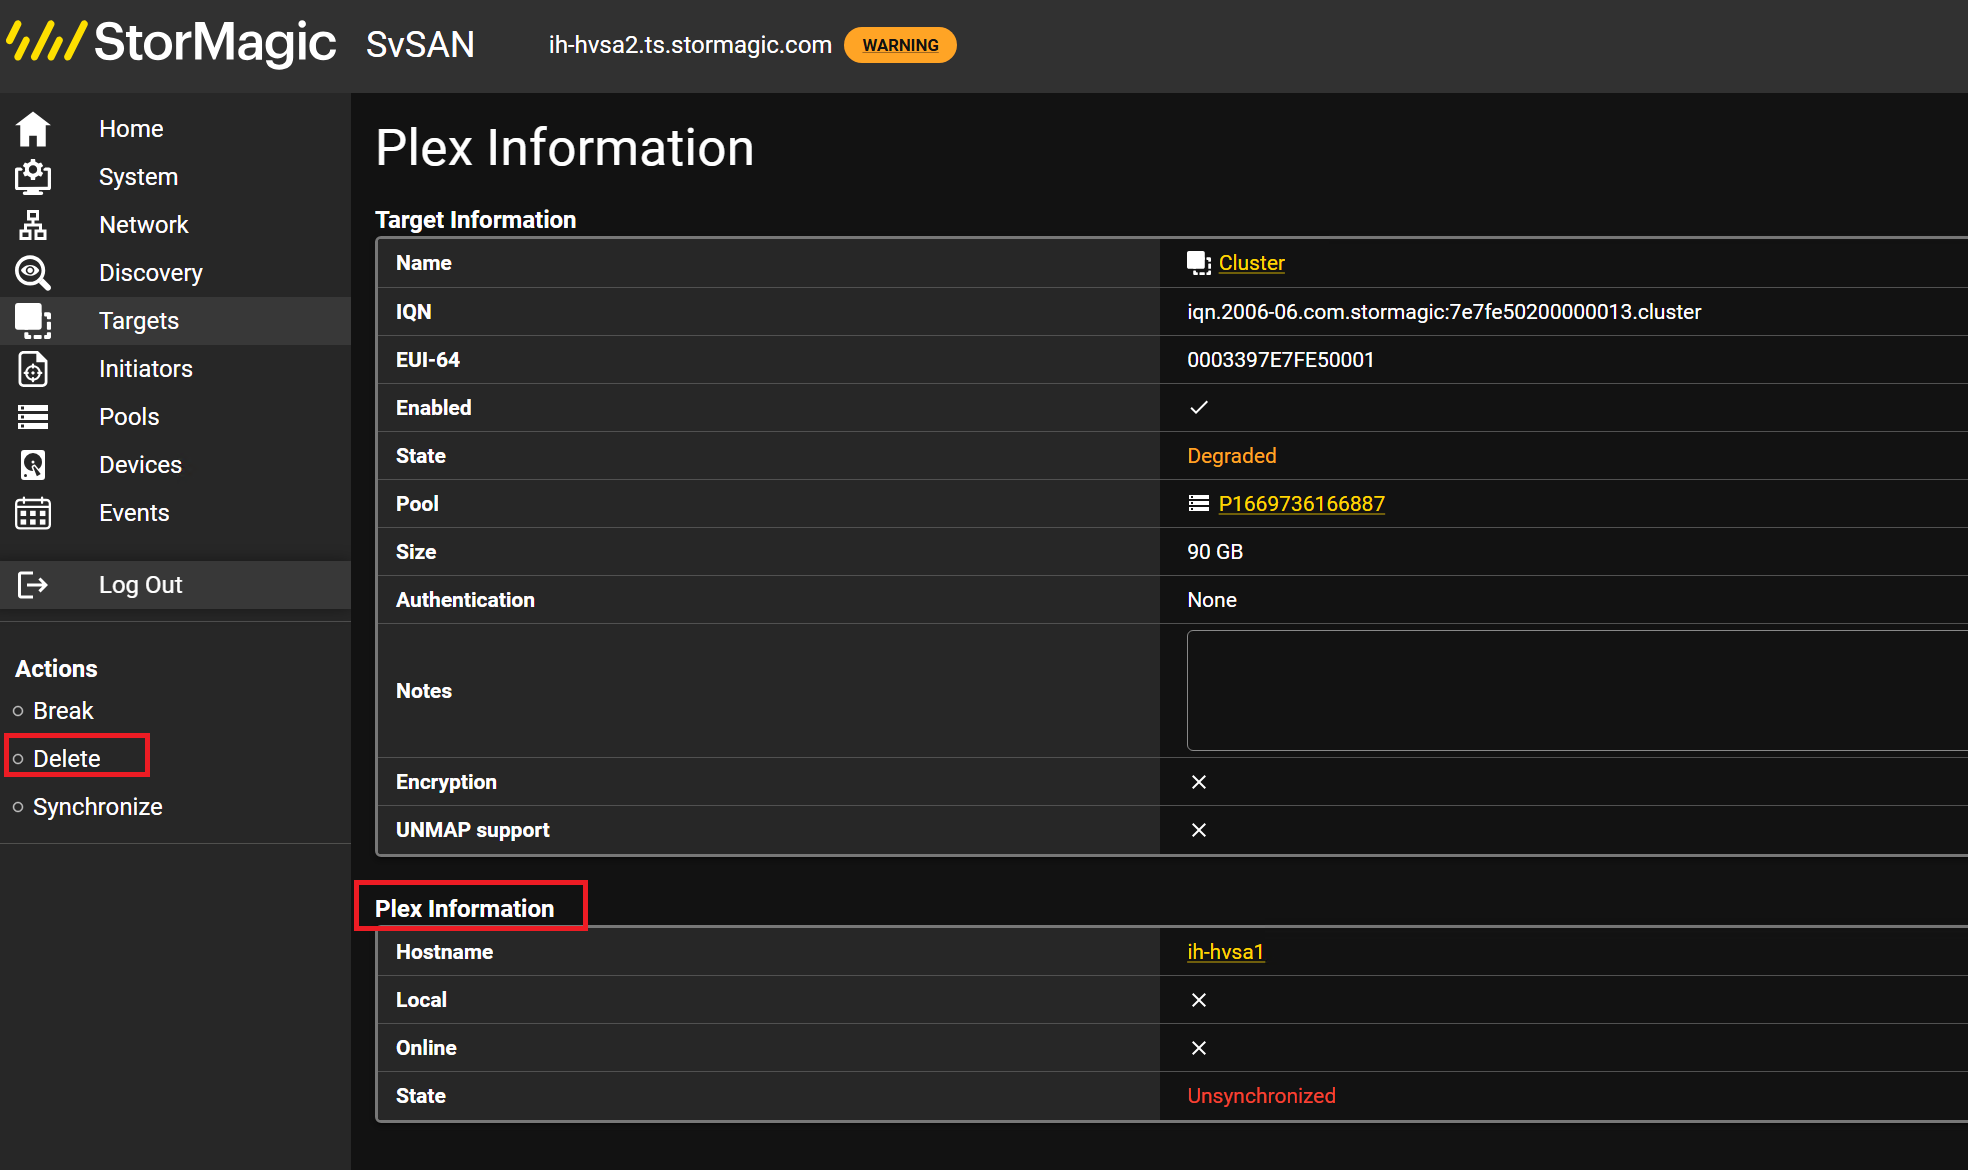Screen dimensions: 1968x1170
Task: Click the Plex Information section subheading
Action: click(464, 909)
